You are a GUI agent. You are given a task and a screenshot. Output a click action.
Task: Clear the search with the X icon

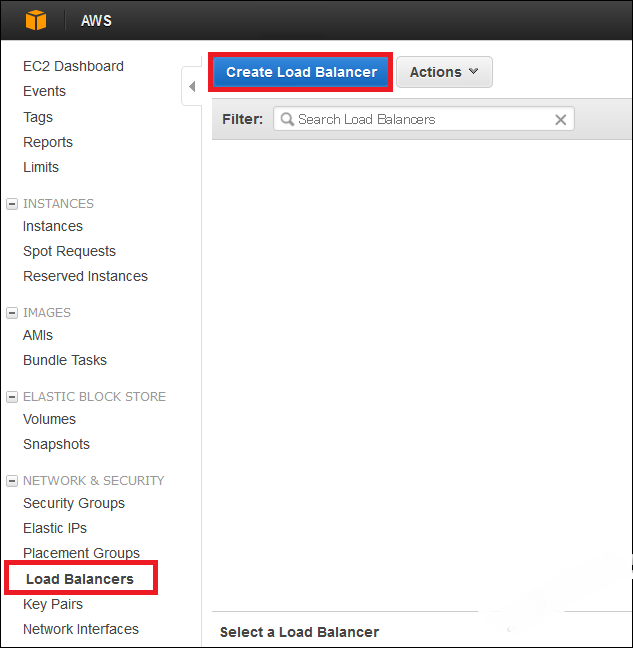561,120
